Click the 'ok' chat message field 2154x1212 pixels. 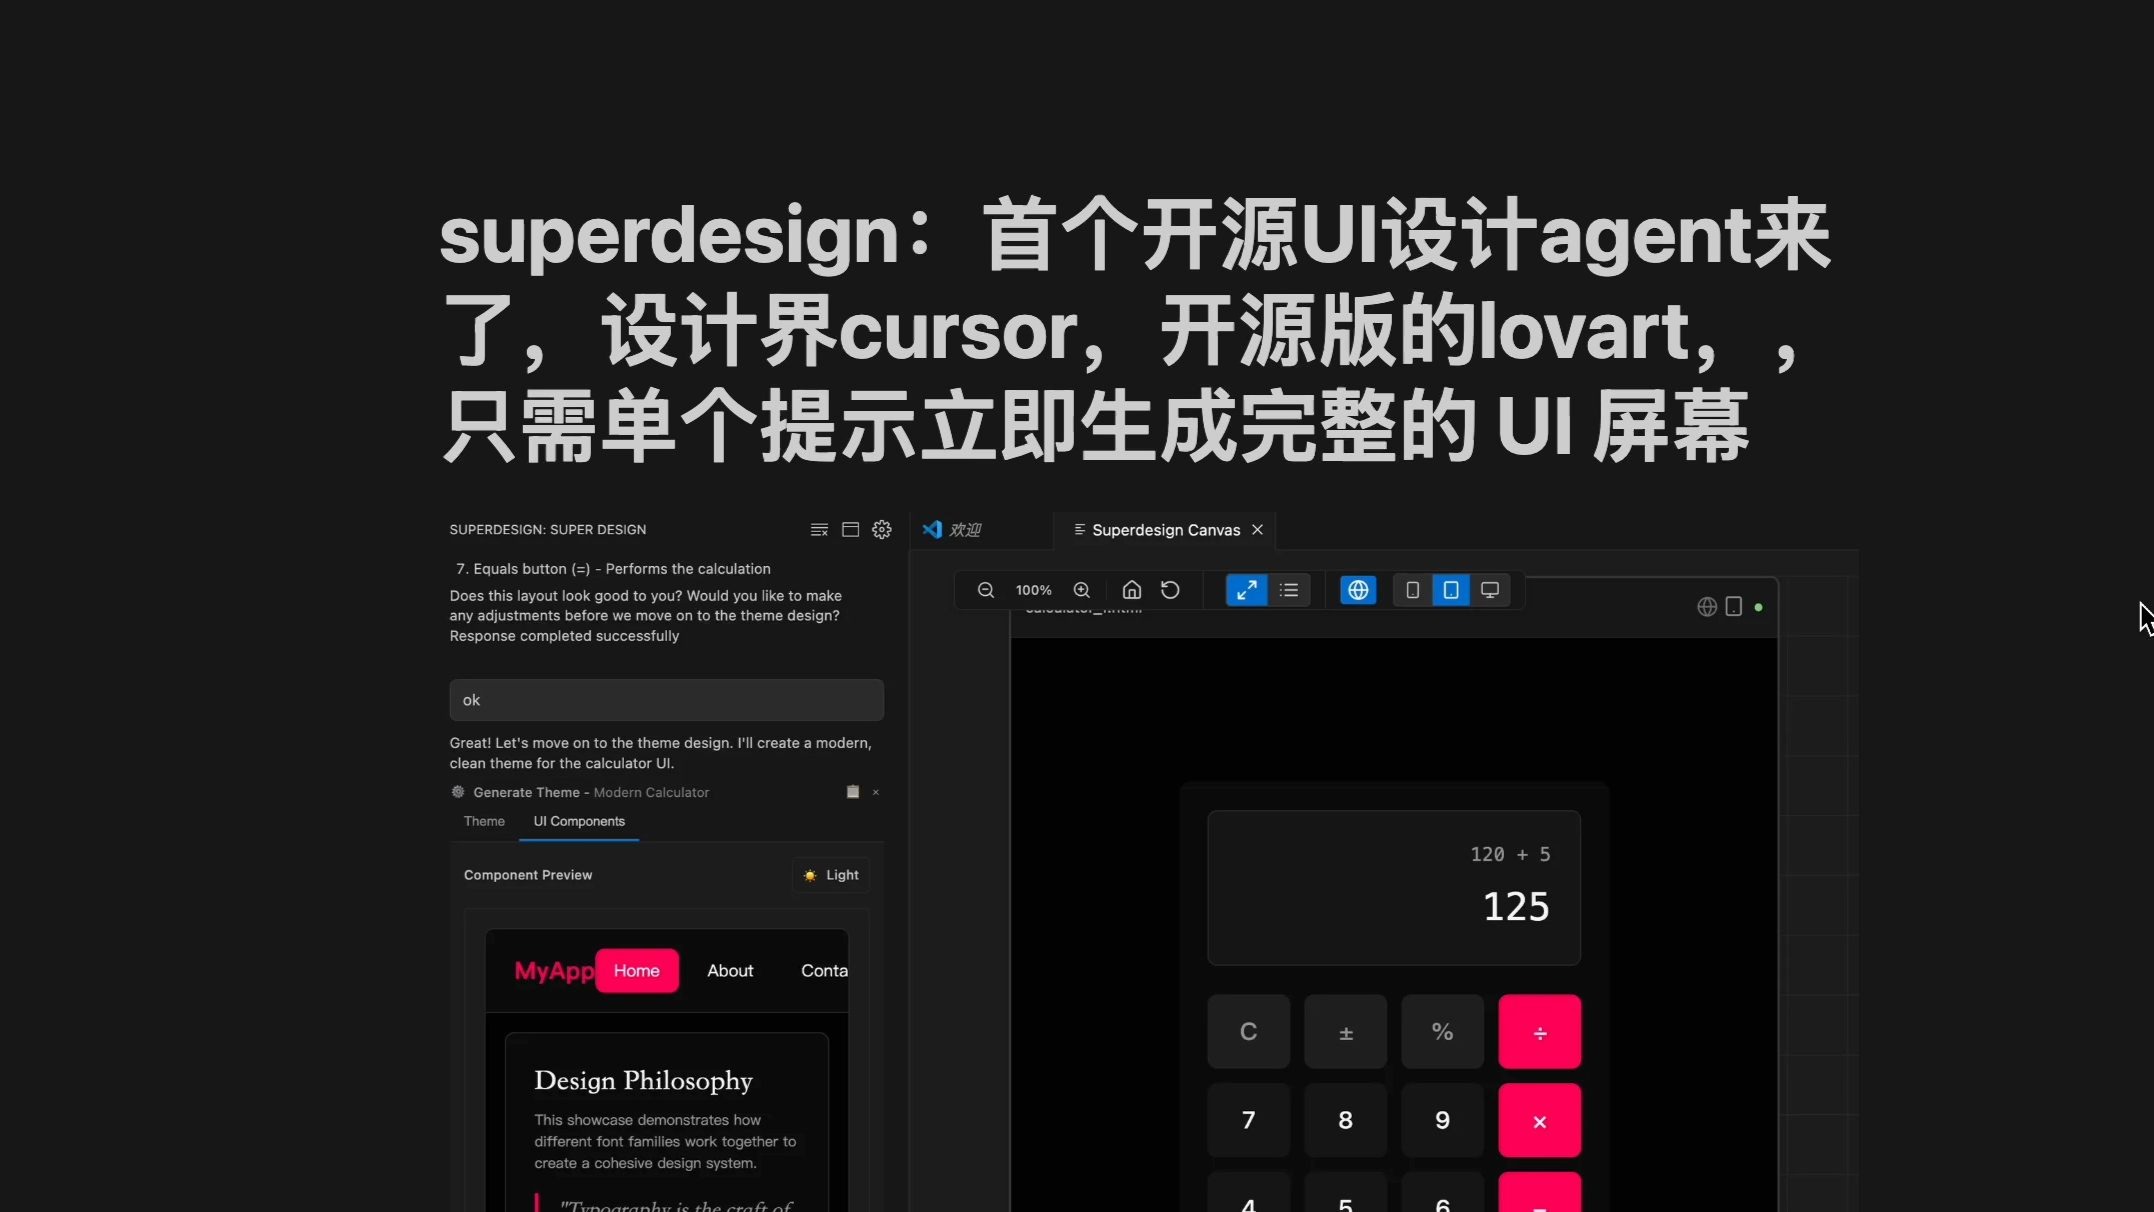[x=666, y=700]
